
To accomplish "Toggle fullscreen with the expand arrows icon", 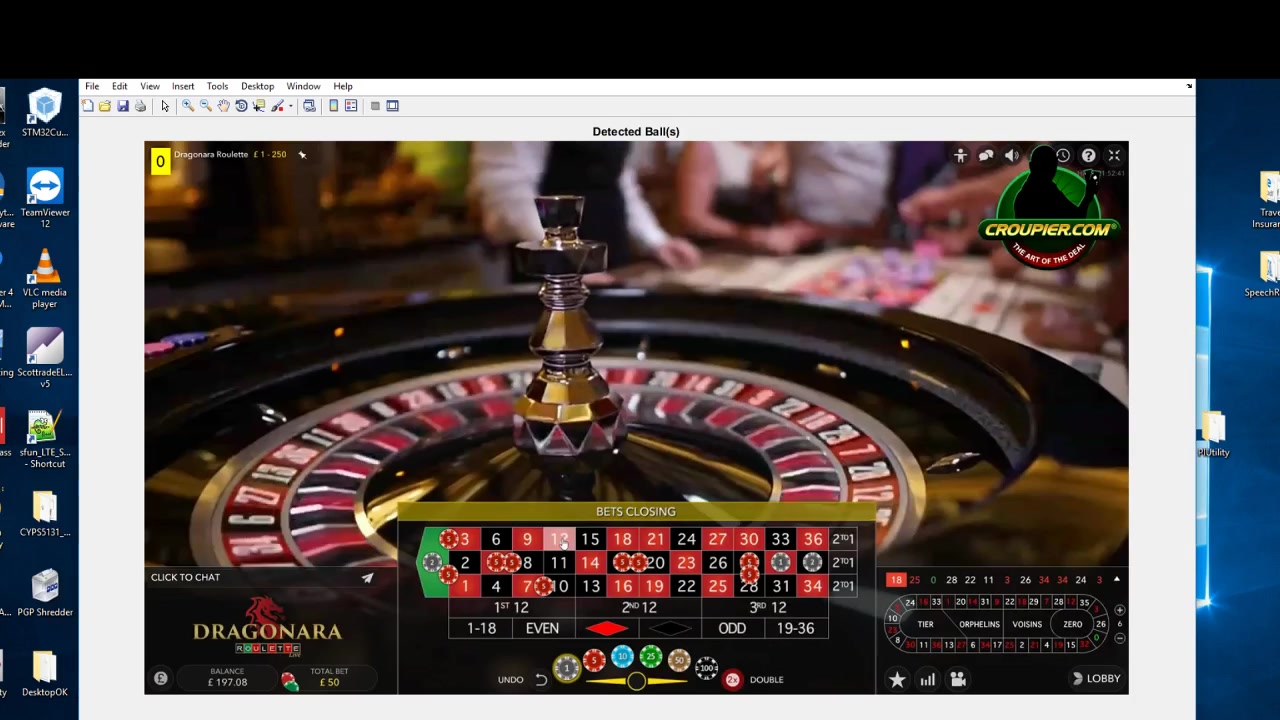I will (1114, 155).
